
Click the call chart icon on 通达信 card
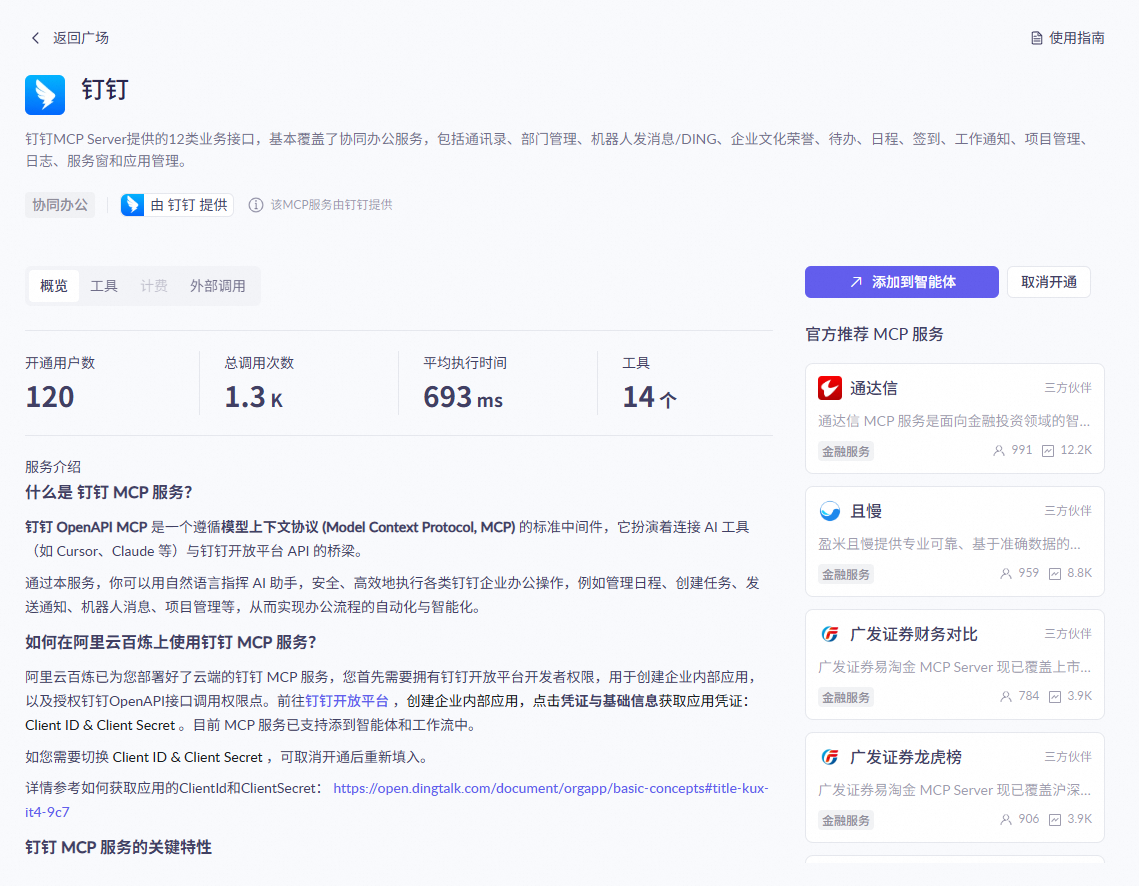coord(1048,450)
